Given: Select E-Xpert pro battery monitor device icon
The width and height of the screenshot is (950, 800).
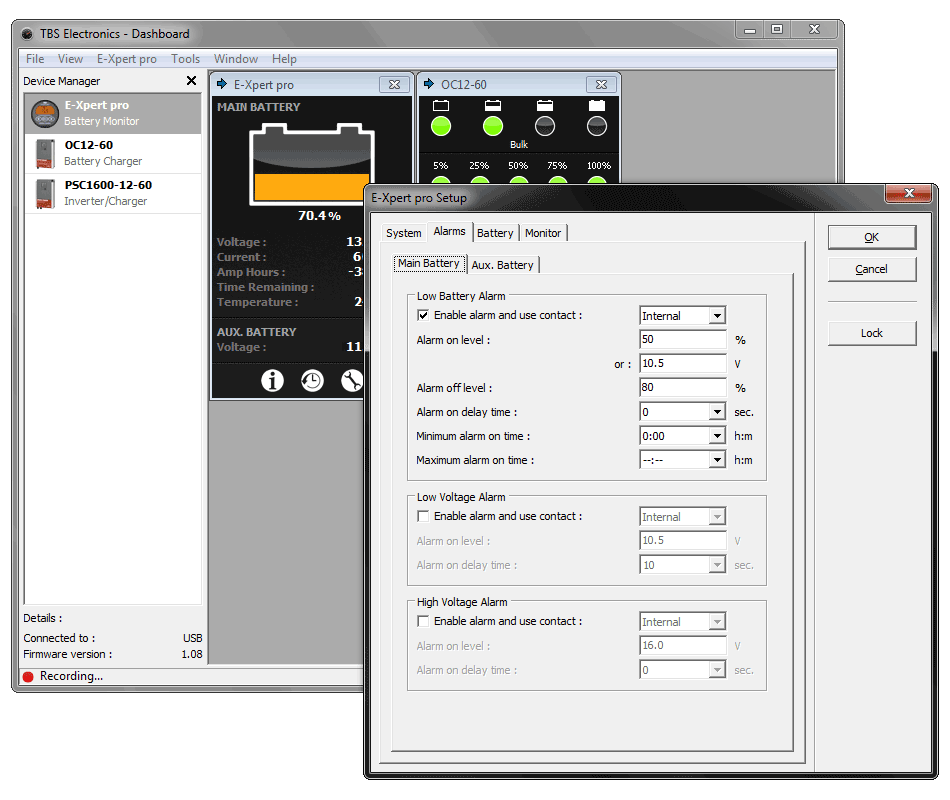Looking at the screenshot, I should 43,113.
